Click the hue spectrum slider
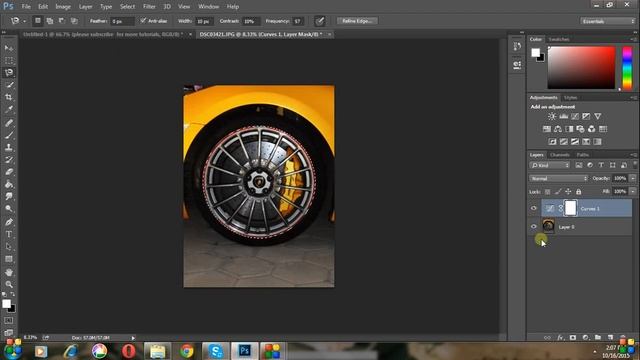 tap(627, 68)
